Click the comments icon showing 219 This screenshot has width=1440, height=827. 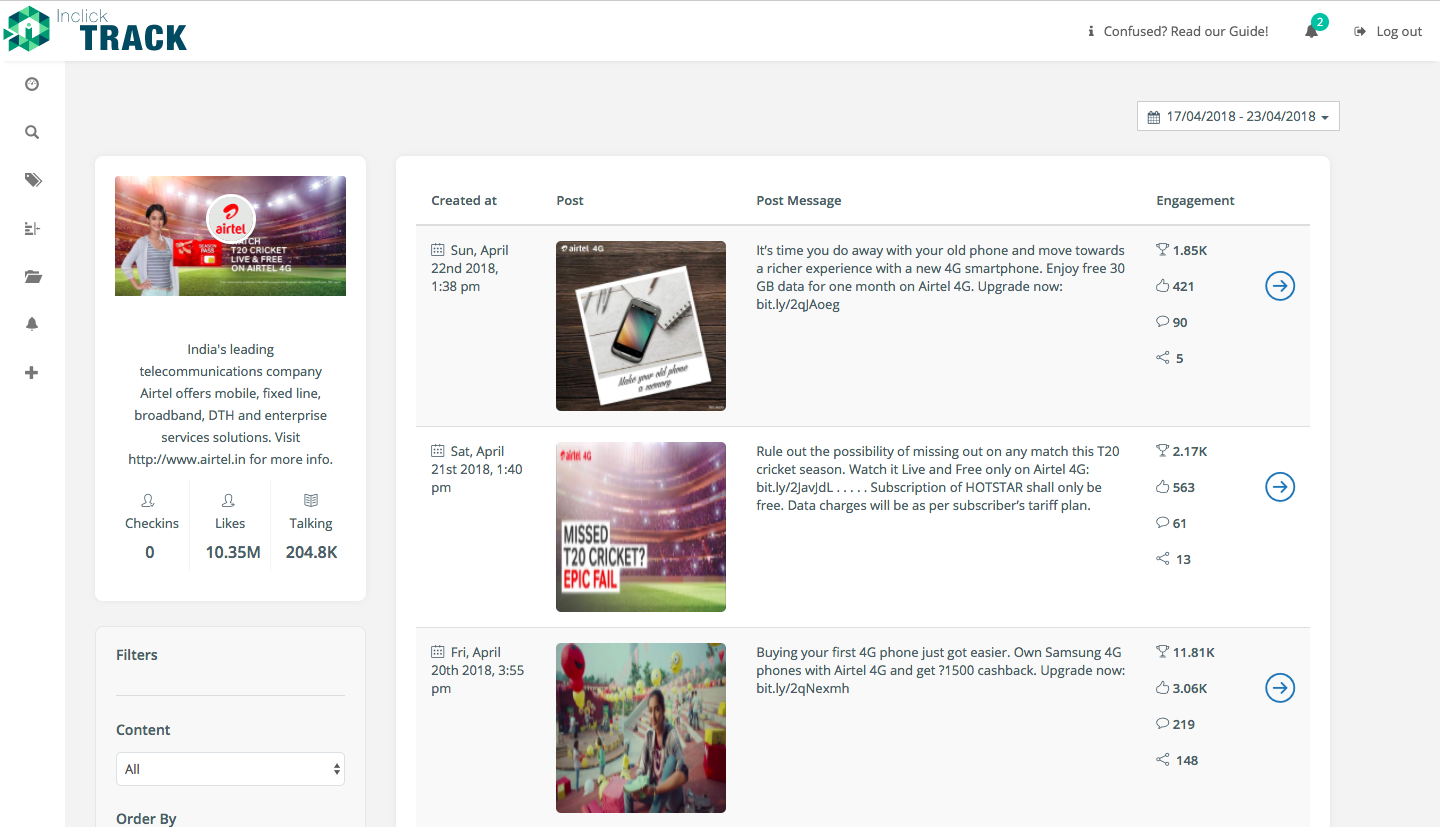point(1162,724)
